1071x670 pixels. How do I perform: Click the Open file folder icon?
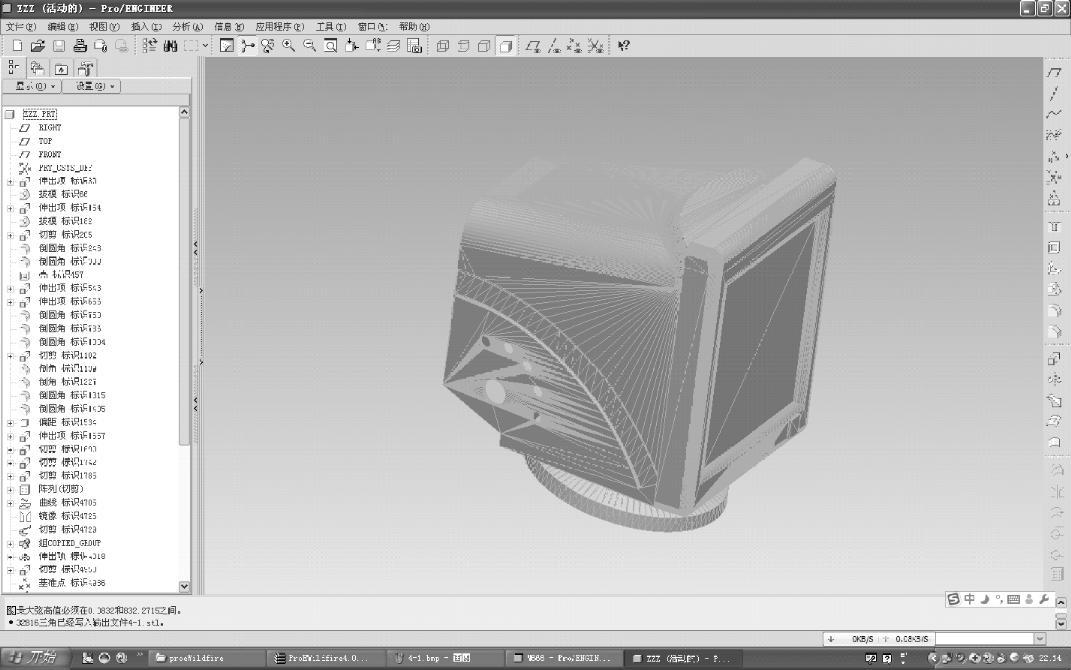[38, 46]
